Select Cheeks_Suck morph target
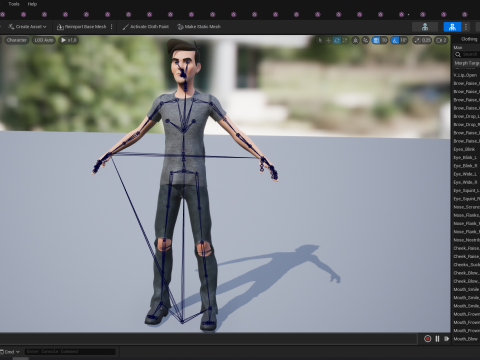480x360 pixels. coord(466,265)
